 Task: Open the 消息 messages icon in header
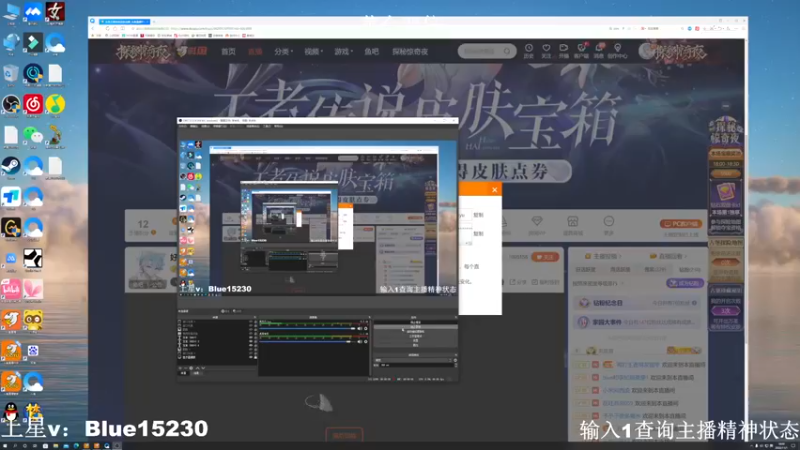pyautogui.click(x=598, y=51)
